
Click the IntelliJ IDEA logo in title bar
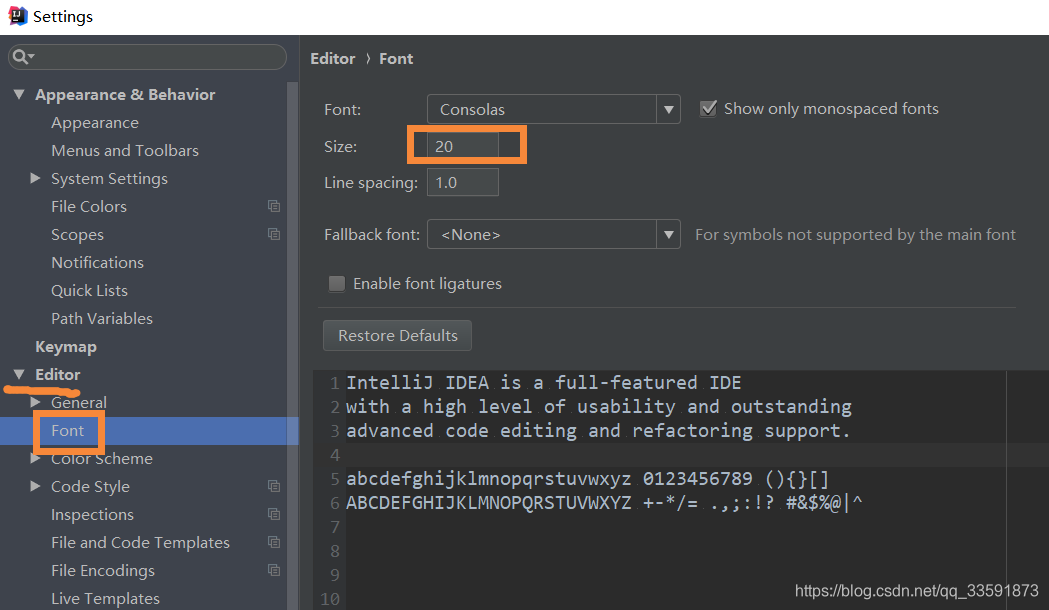pos(17,16)
